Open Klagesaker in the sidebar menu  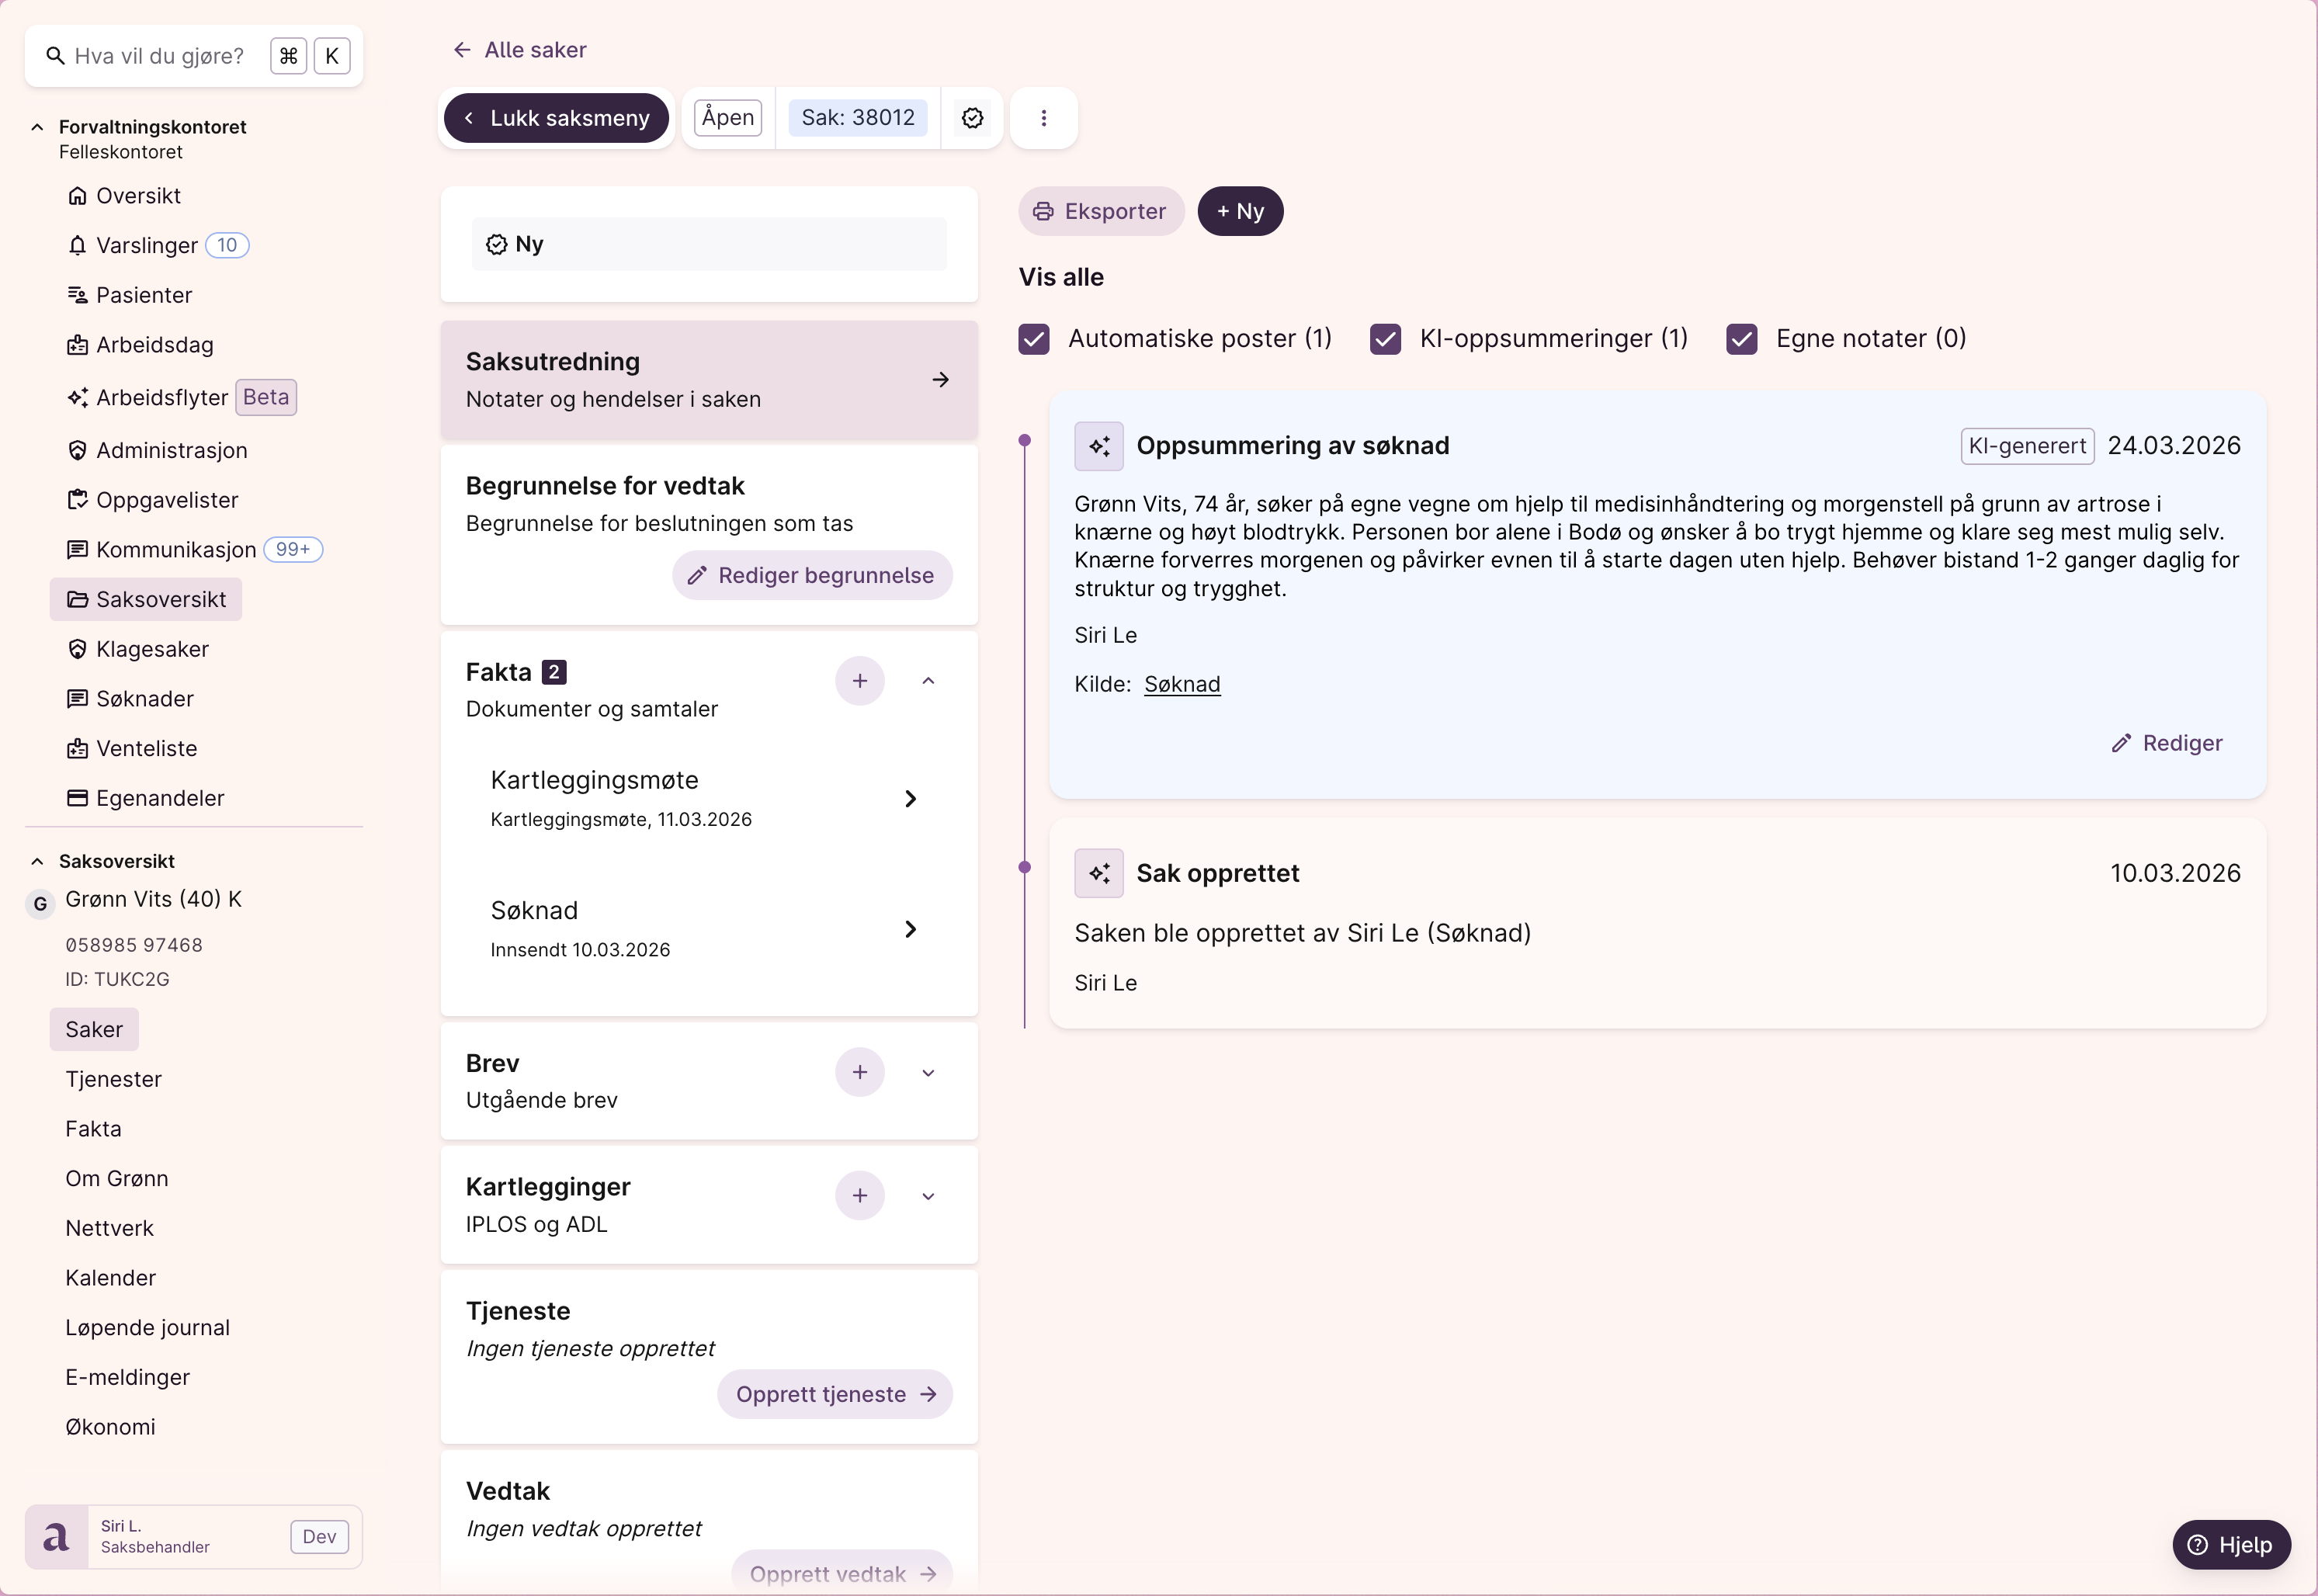152,649
